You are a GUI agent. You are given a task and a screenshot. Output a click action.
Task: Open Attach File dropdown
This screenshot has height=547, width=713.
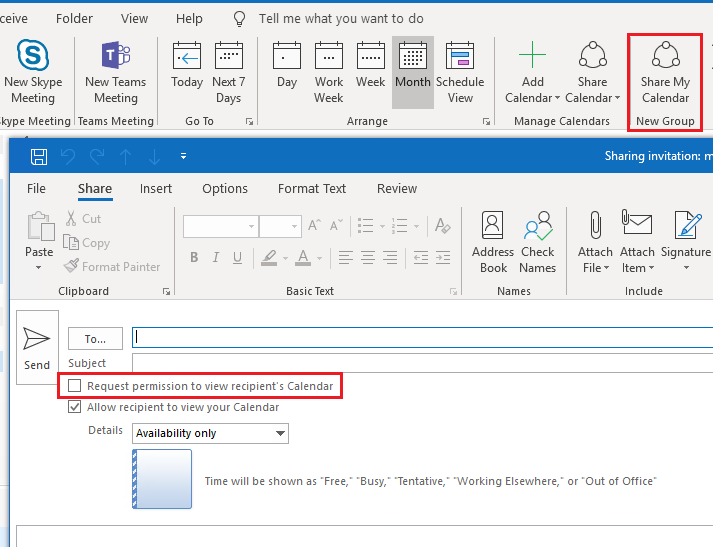[x=595, y=242]
